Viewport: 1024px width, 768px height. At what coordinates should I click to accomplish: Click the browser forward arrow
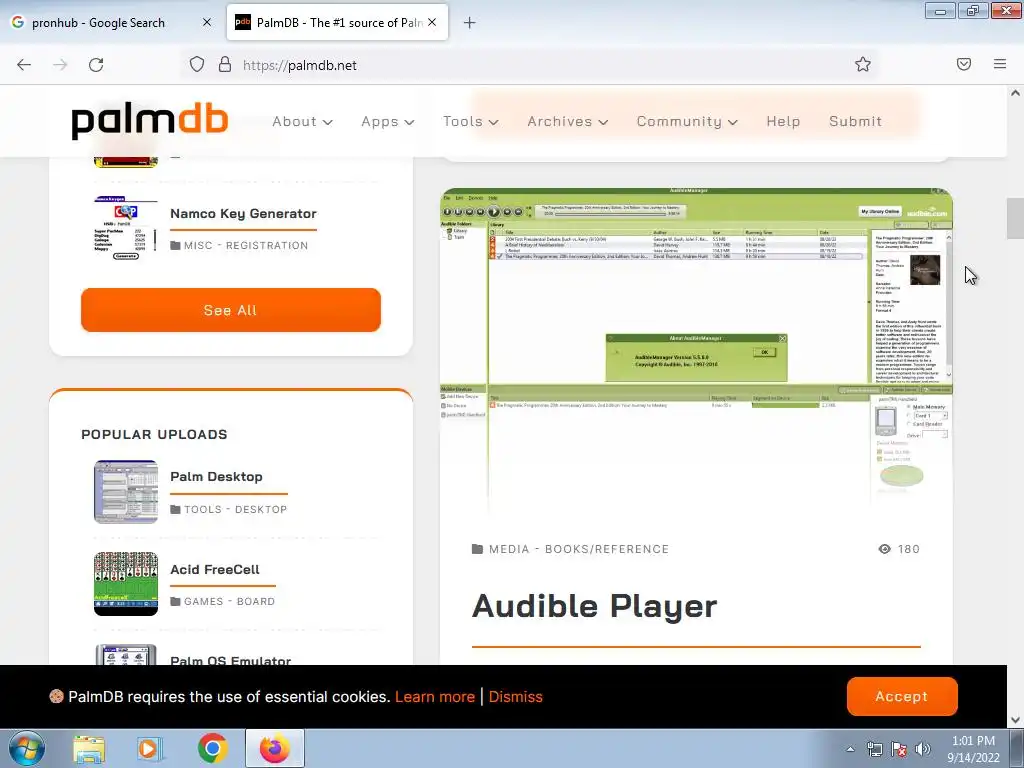(60, 65)
